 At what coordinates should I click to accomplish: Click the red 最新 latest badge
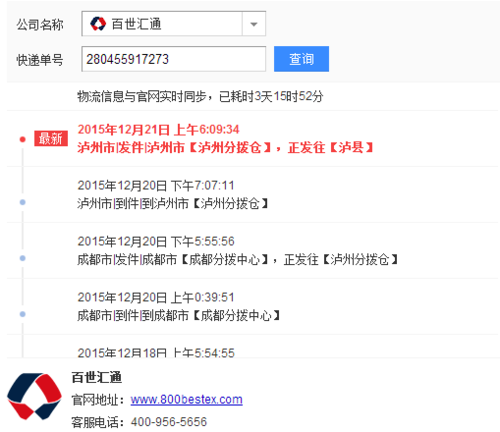tap(51, 138)
